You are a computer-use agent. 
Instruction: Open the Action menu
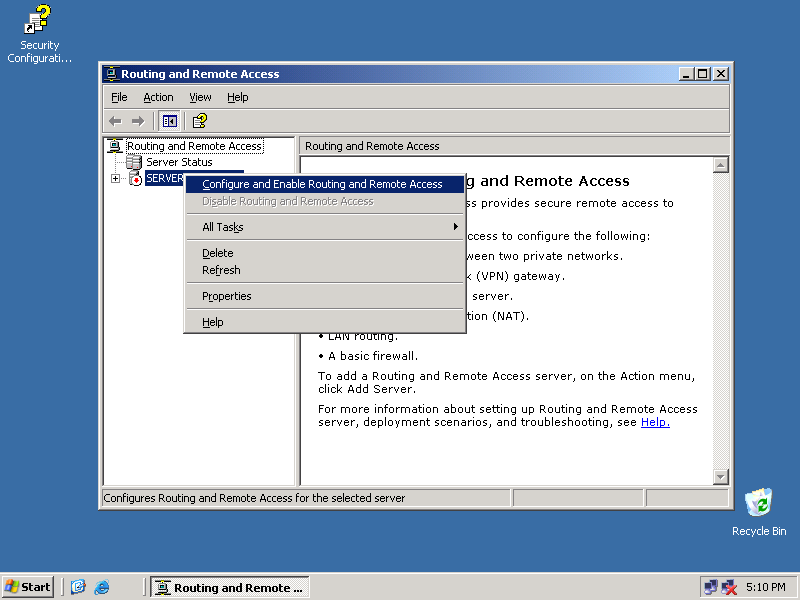[x=158, y=97]
